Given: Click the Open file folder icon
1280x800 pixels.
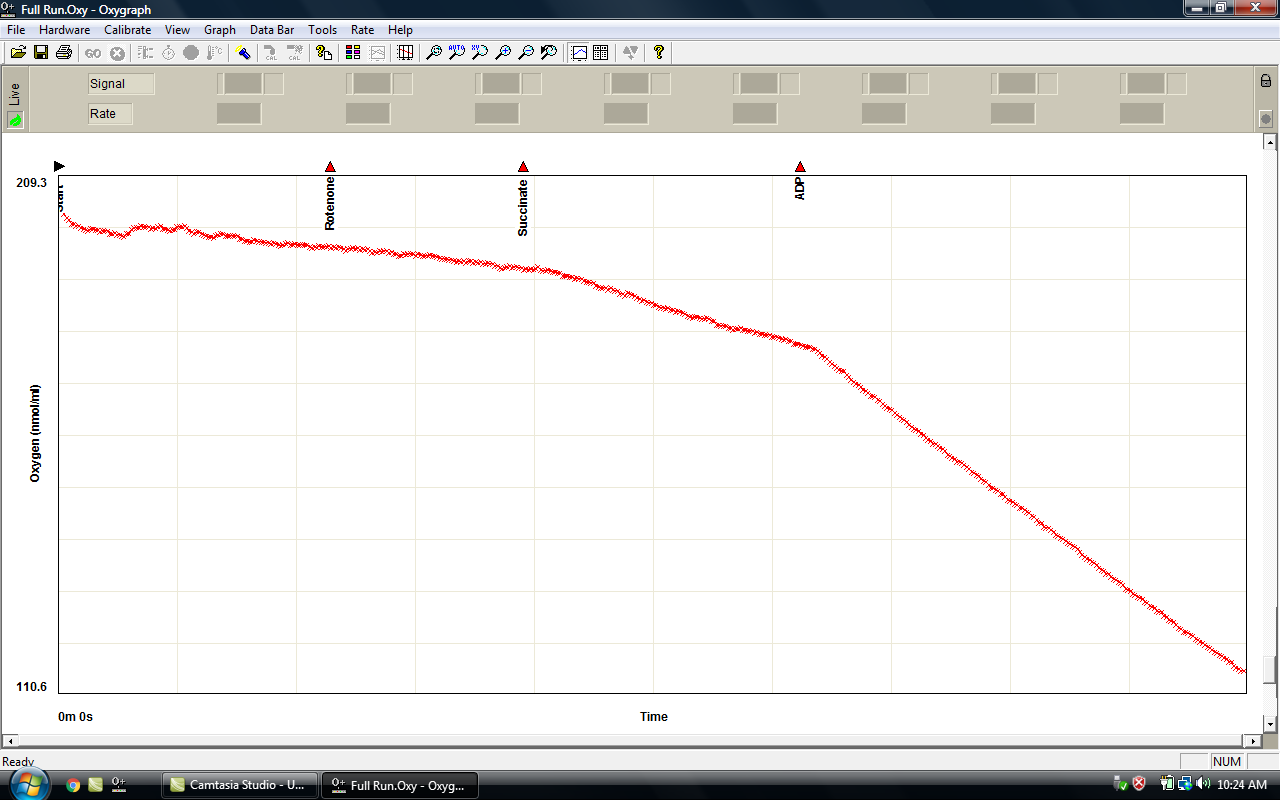Looking at the screenshot, I should 17,52.
